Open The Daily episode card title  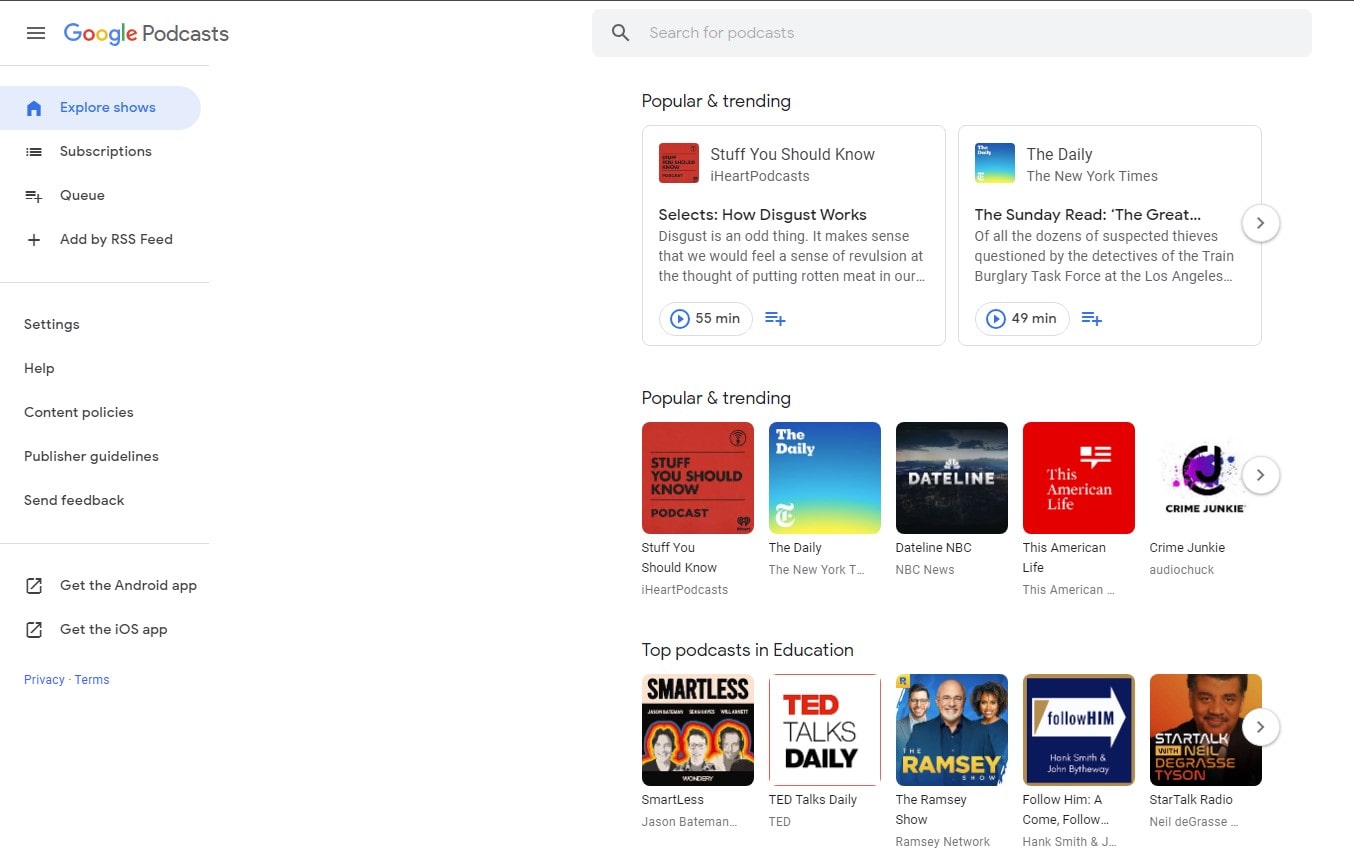[1059, 154]
